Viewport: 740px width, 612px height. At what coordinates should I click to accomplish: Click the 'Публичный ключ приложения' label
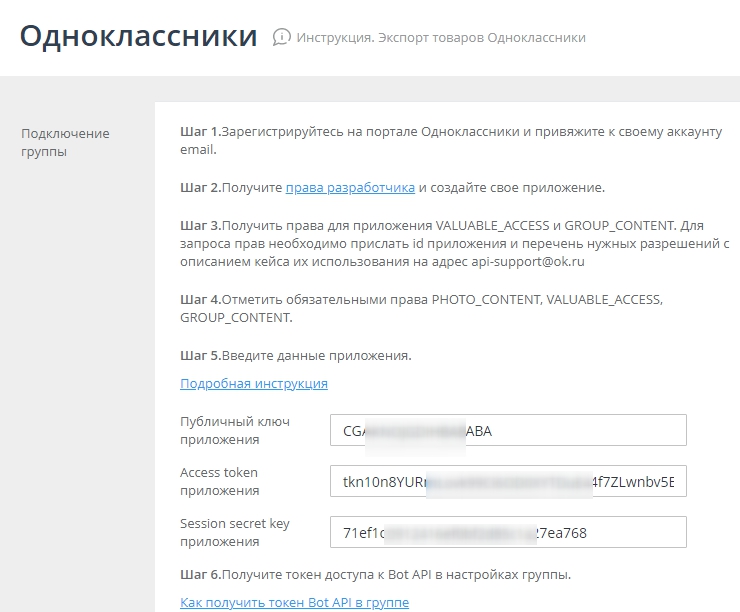234,430
